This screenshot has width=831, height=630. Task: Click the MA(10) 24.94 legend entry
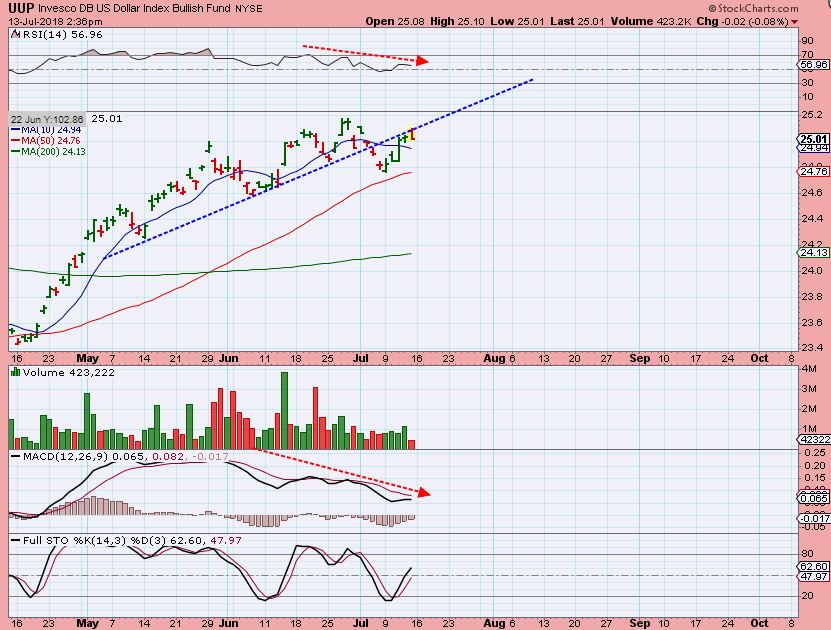[47, 130]
